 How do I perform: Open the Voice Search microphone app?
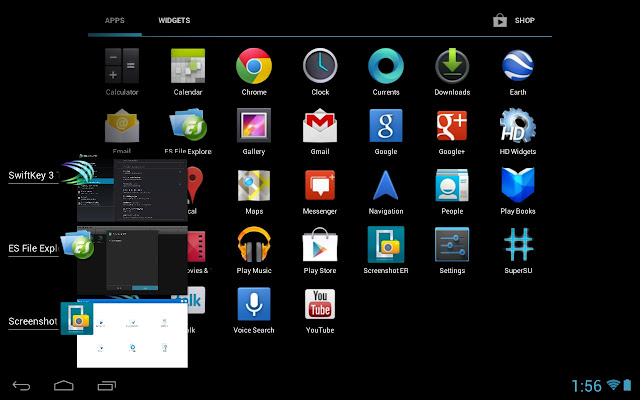click(x=254, y=304)
